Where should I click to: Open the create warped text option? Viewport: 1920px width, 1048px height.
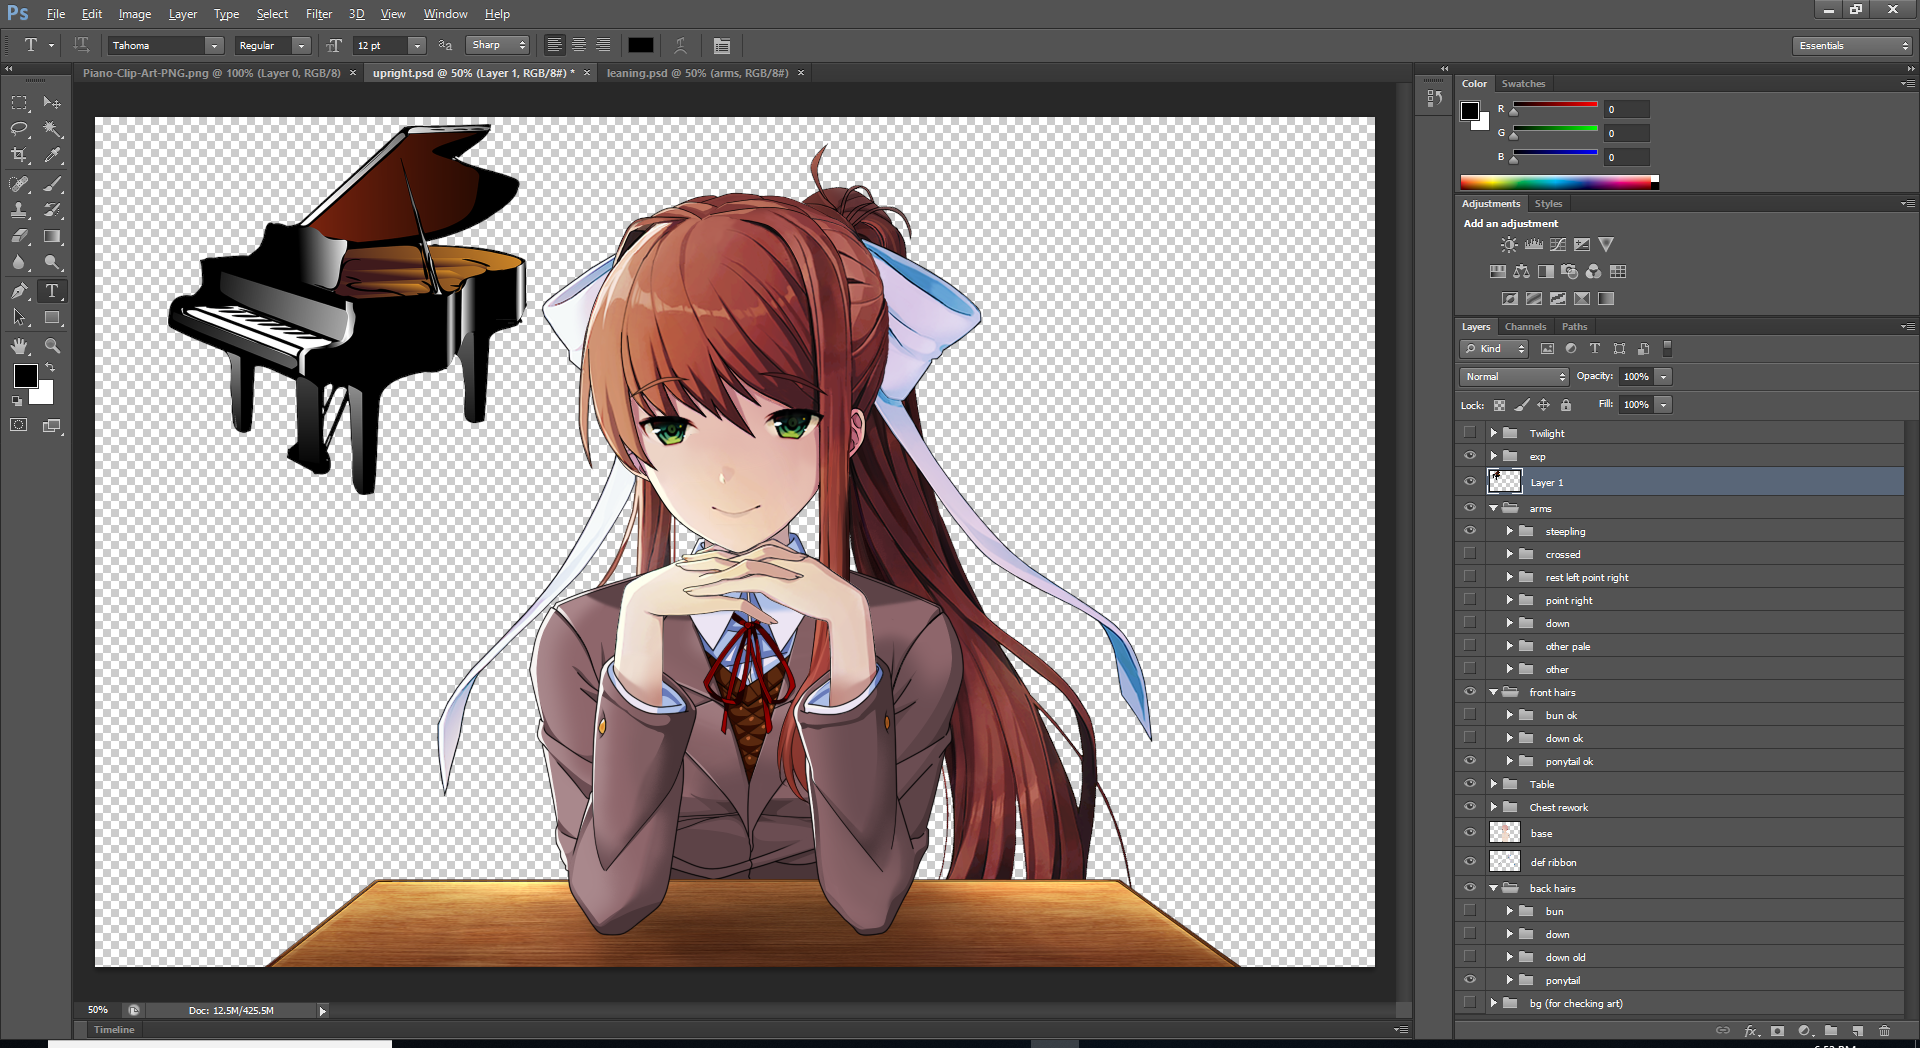point(680,45)
